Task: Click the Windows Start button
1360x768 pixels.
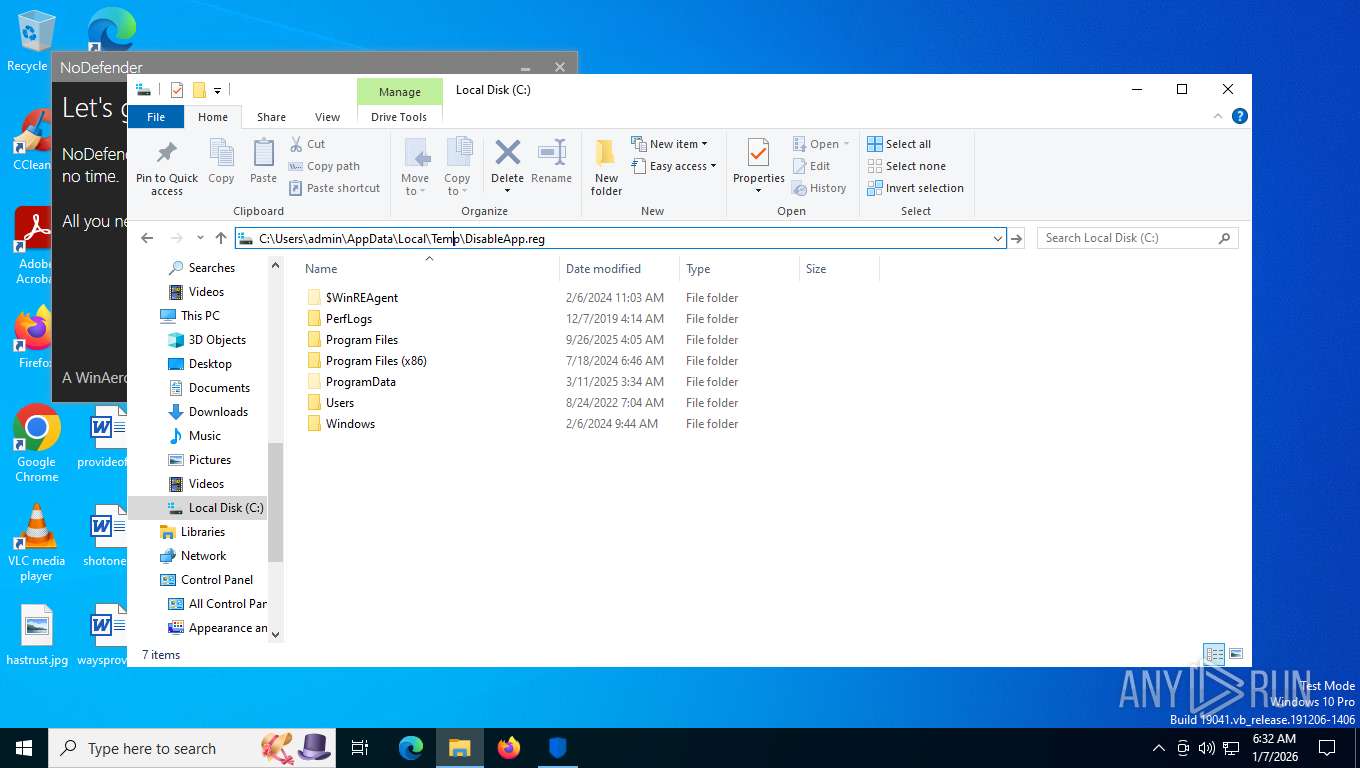Action: (x=24, y=747)
